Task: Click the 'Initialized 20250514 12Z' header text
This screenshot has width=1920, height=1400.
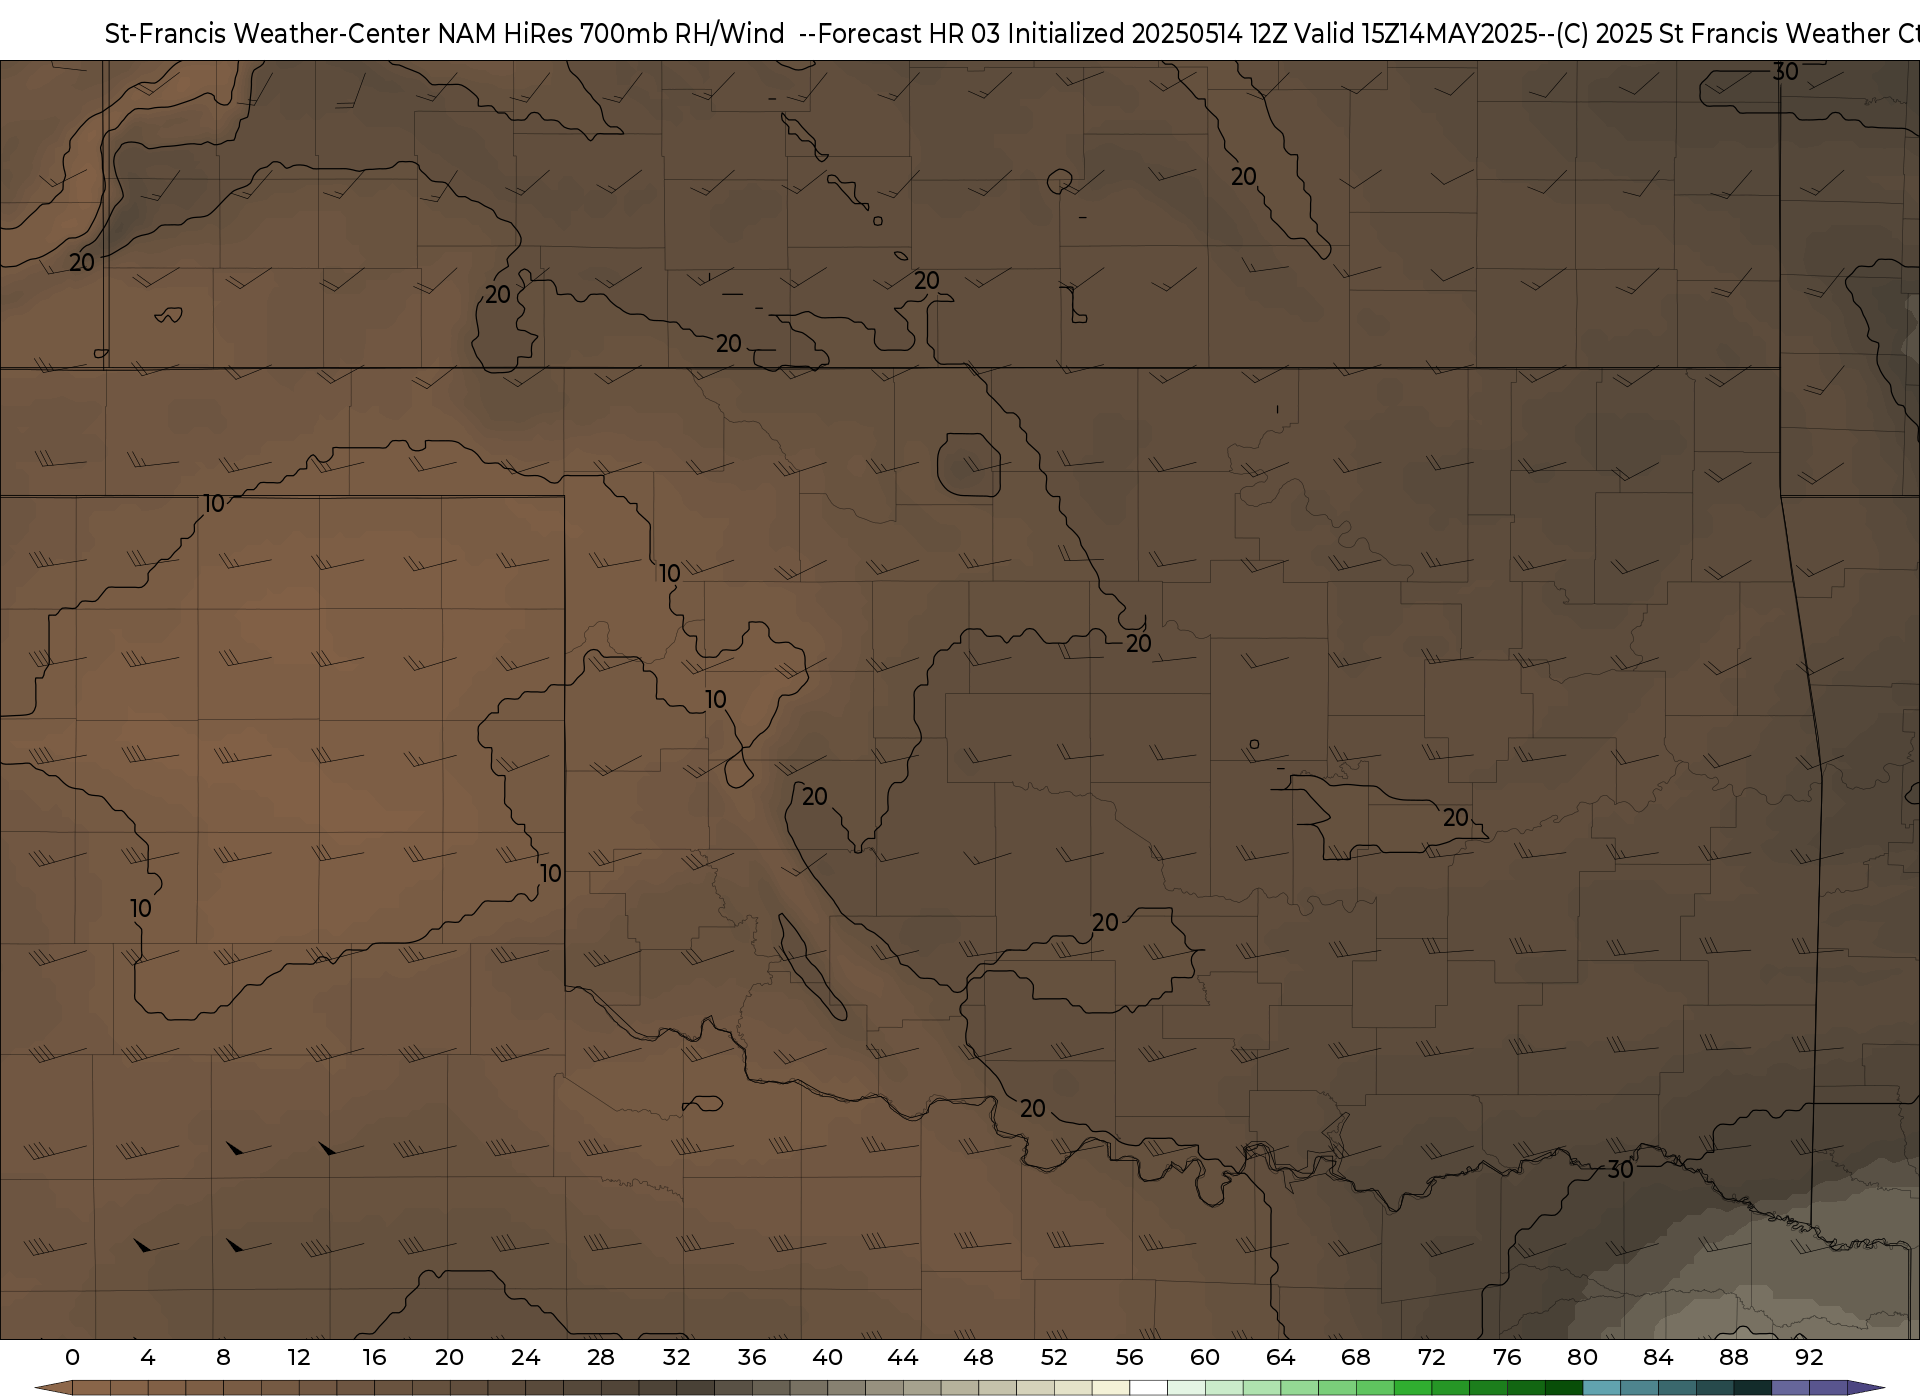Action: [x=1147, y=34]
